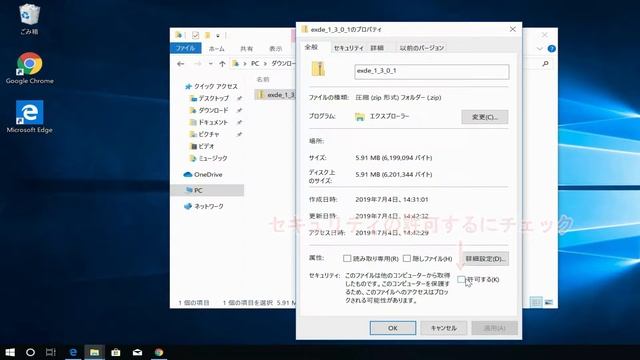Go up one folder level in Explorer
The width and height of the screenshot is (640, 360).
pos(222,64)
